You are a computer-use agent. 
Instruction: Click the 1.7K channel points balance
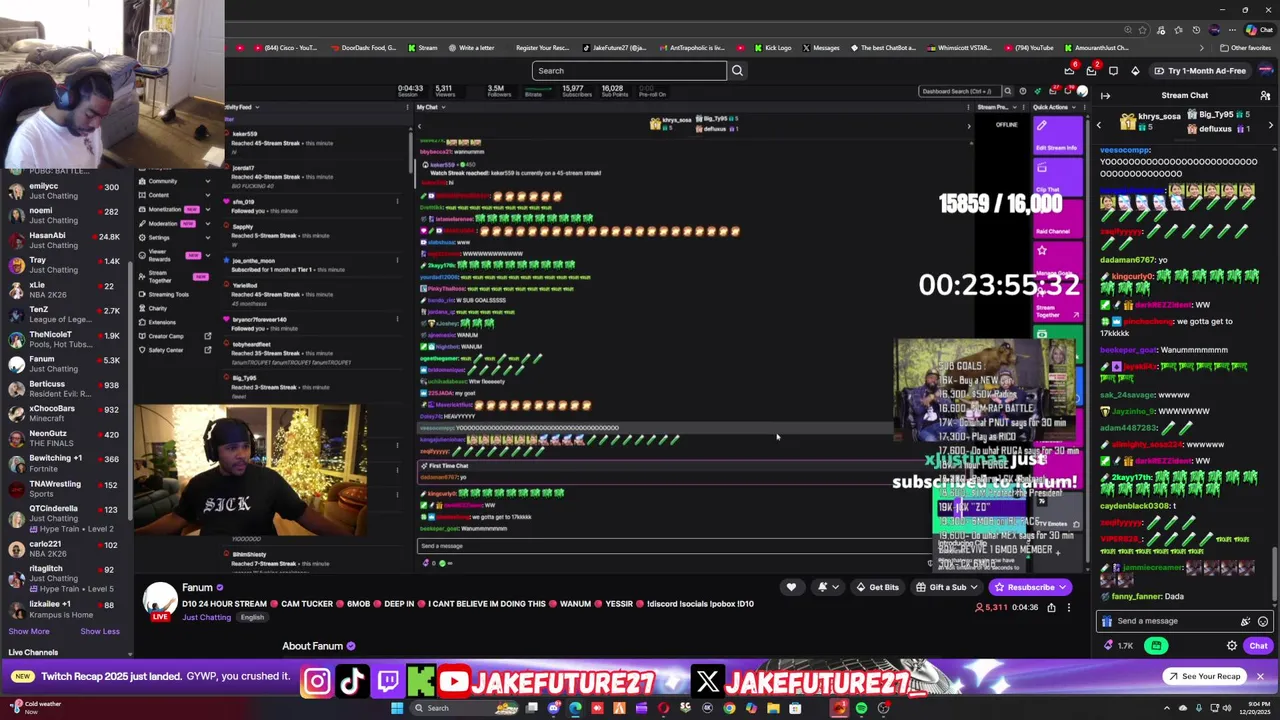[x=1118, y=646]
